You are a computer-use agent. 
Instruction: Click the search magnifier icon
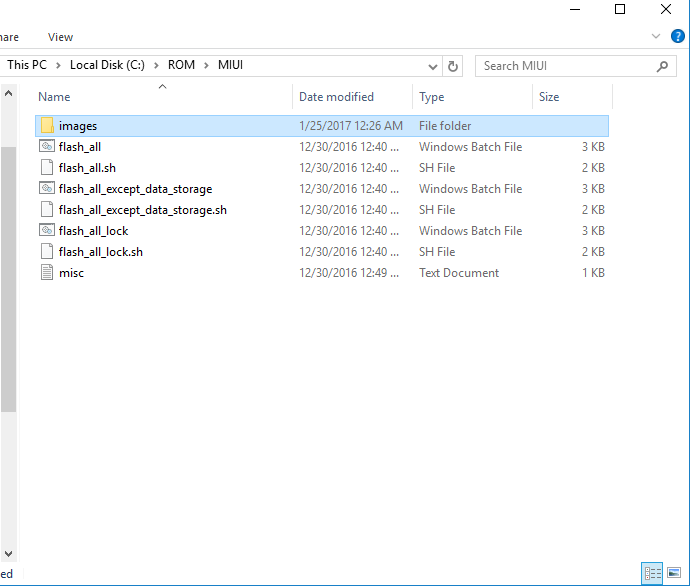[662, 66]
